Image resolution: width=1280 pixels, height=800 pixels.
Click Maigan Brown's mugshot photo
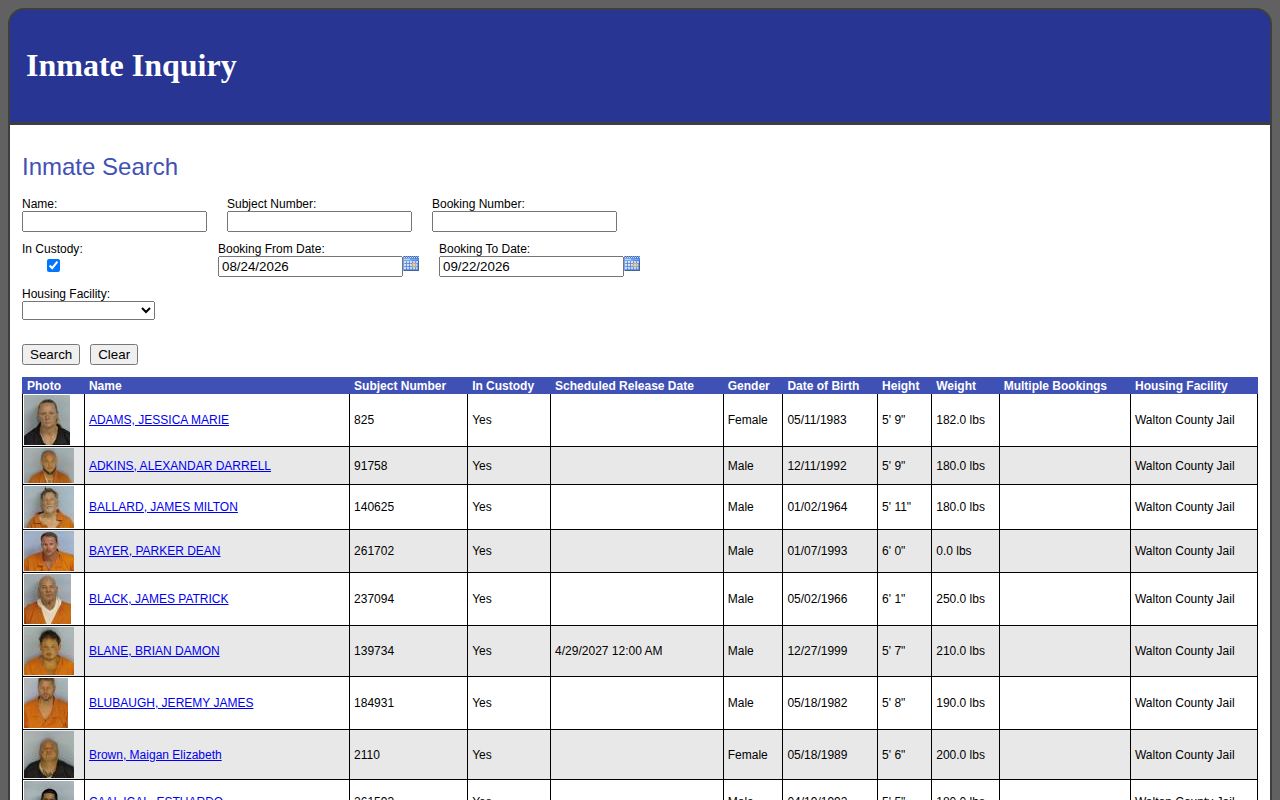pyautogui.click(x=49, y=755)
